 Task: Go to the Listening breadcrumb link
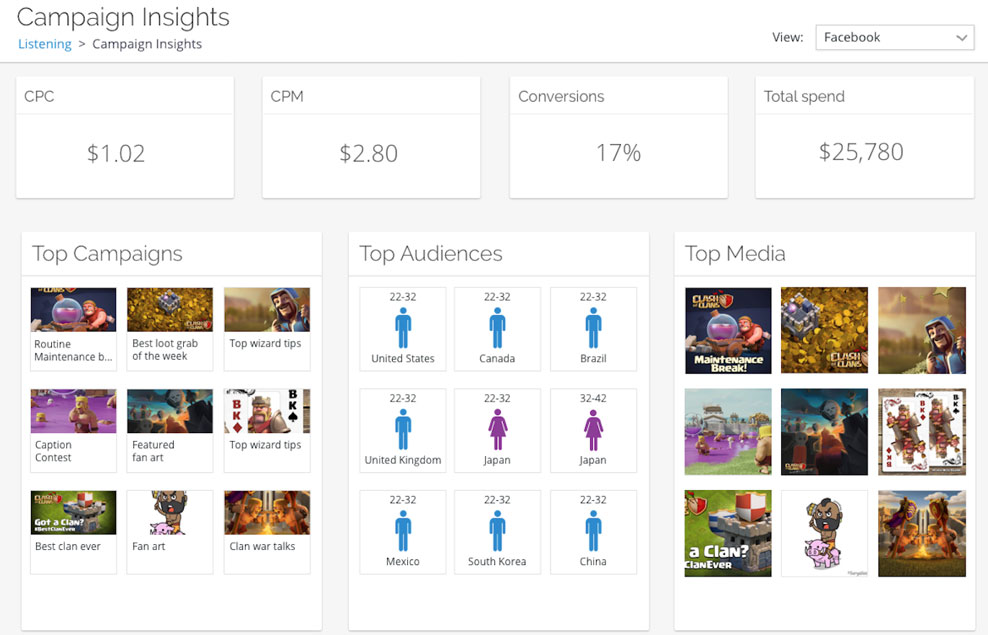45,44
